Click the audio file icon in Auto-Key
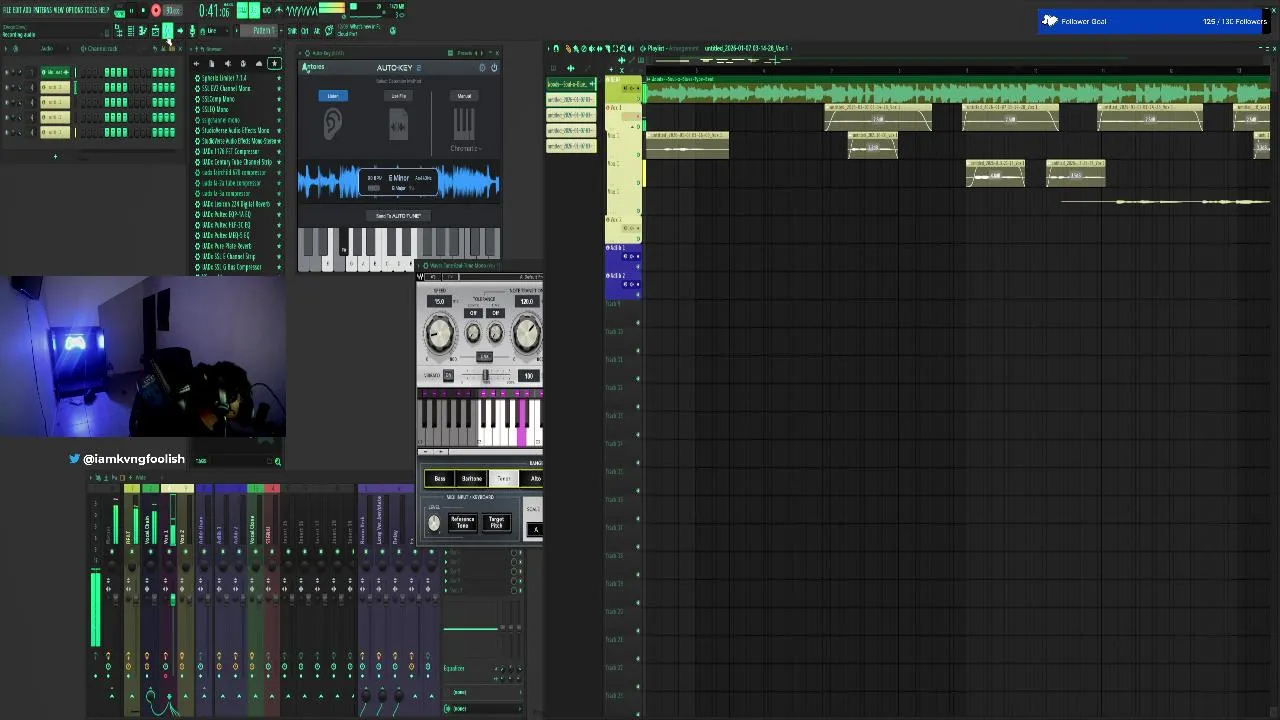 398,124
